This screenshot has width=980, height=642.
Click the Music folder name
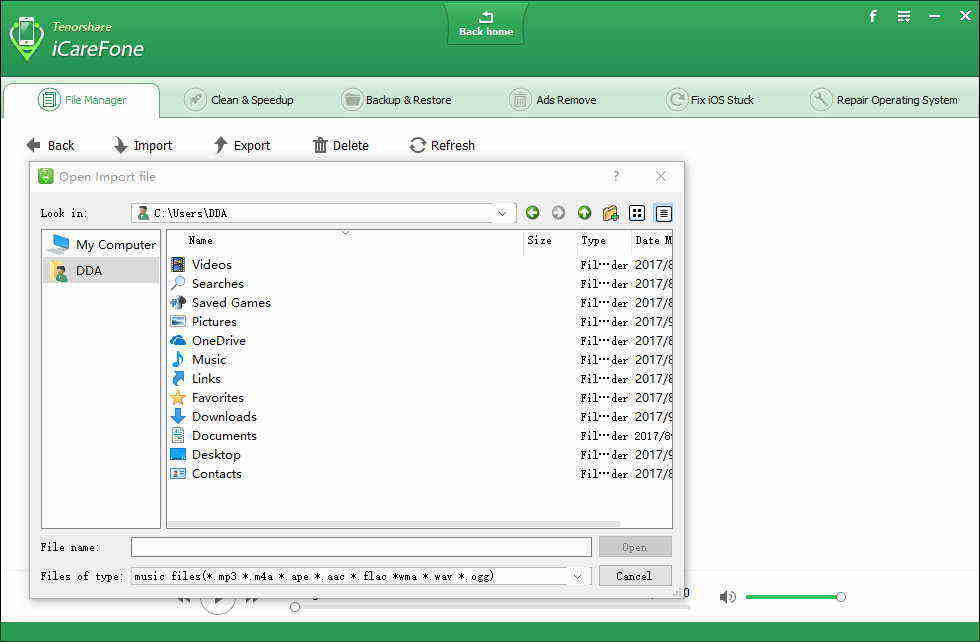click(x=209, y=359)
